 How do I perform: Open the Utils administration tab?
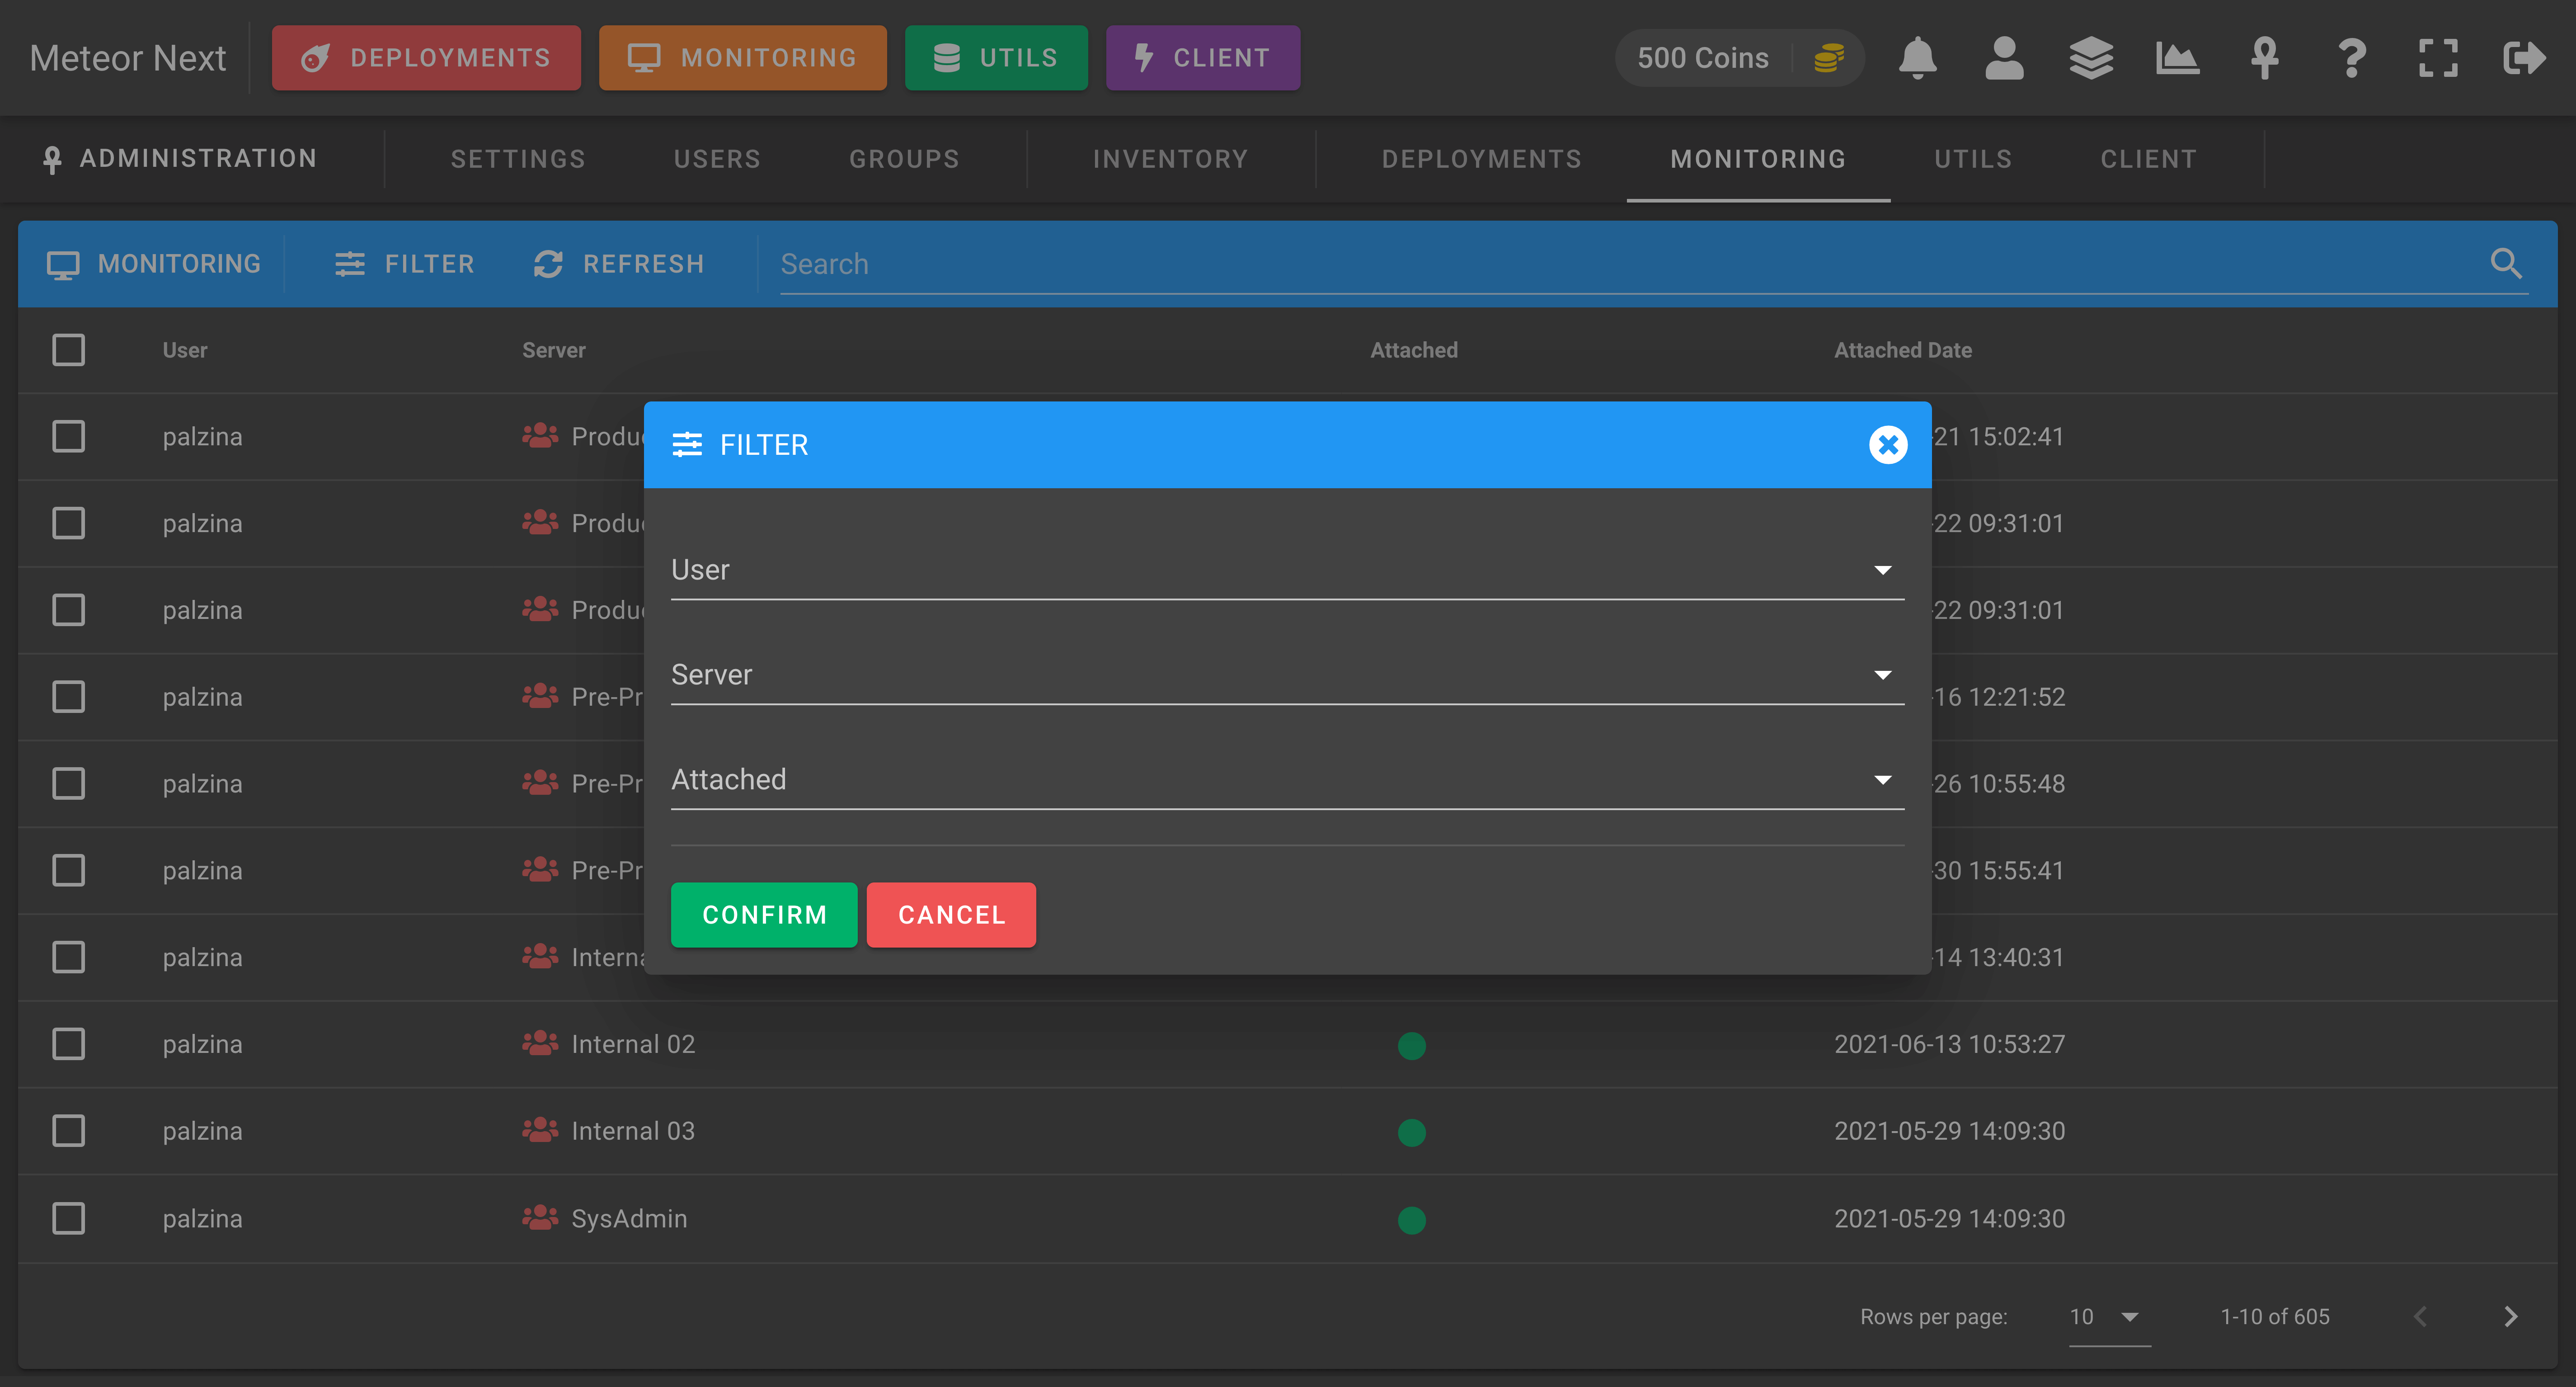[1972, 159]
